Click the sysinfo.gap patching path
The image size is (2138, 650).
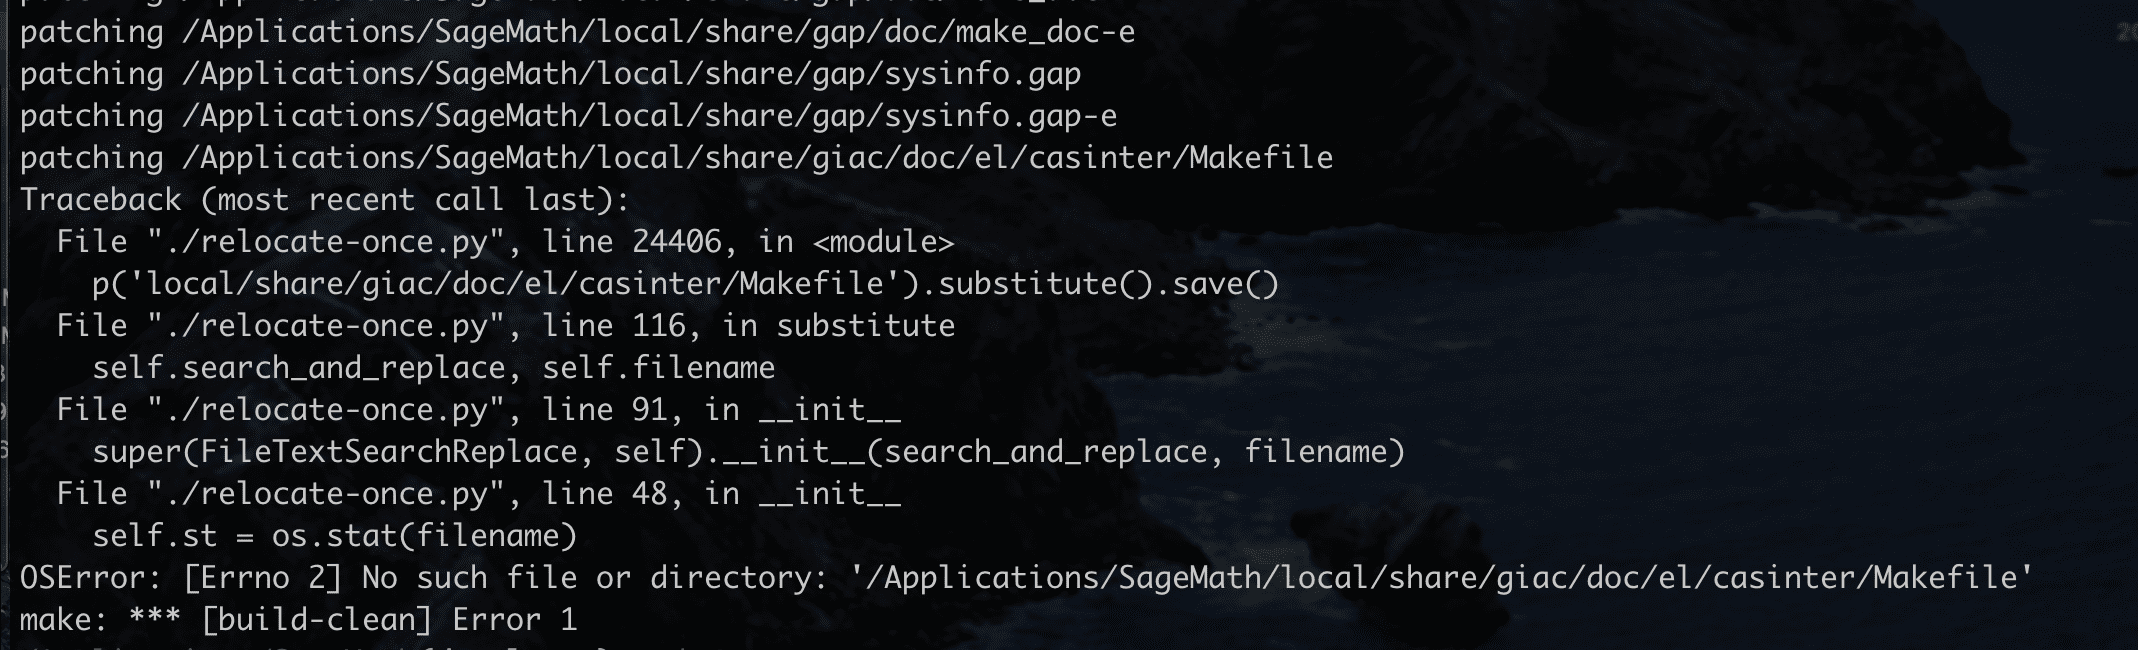(640, 74)
